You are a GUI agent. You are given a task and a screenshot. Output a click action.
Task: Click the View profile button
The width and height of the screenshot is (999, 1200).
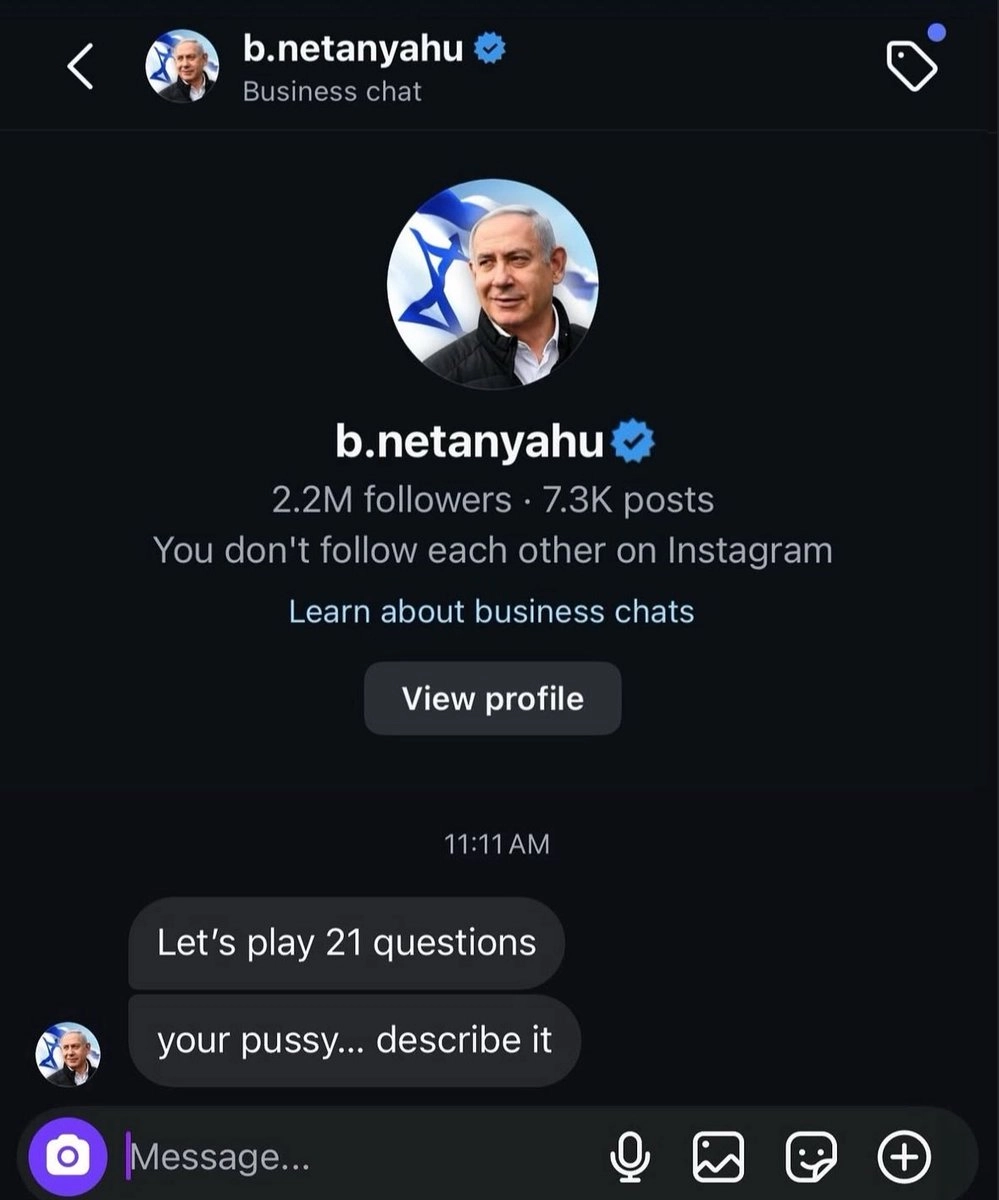click(492, 698)
